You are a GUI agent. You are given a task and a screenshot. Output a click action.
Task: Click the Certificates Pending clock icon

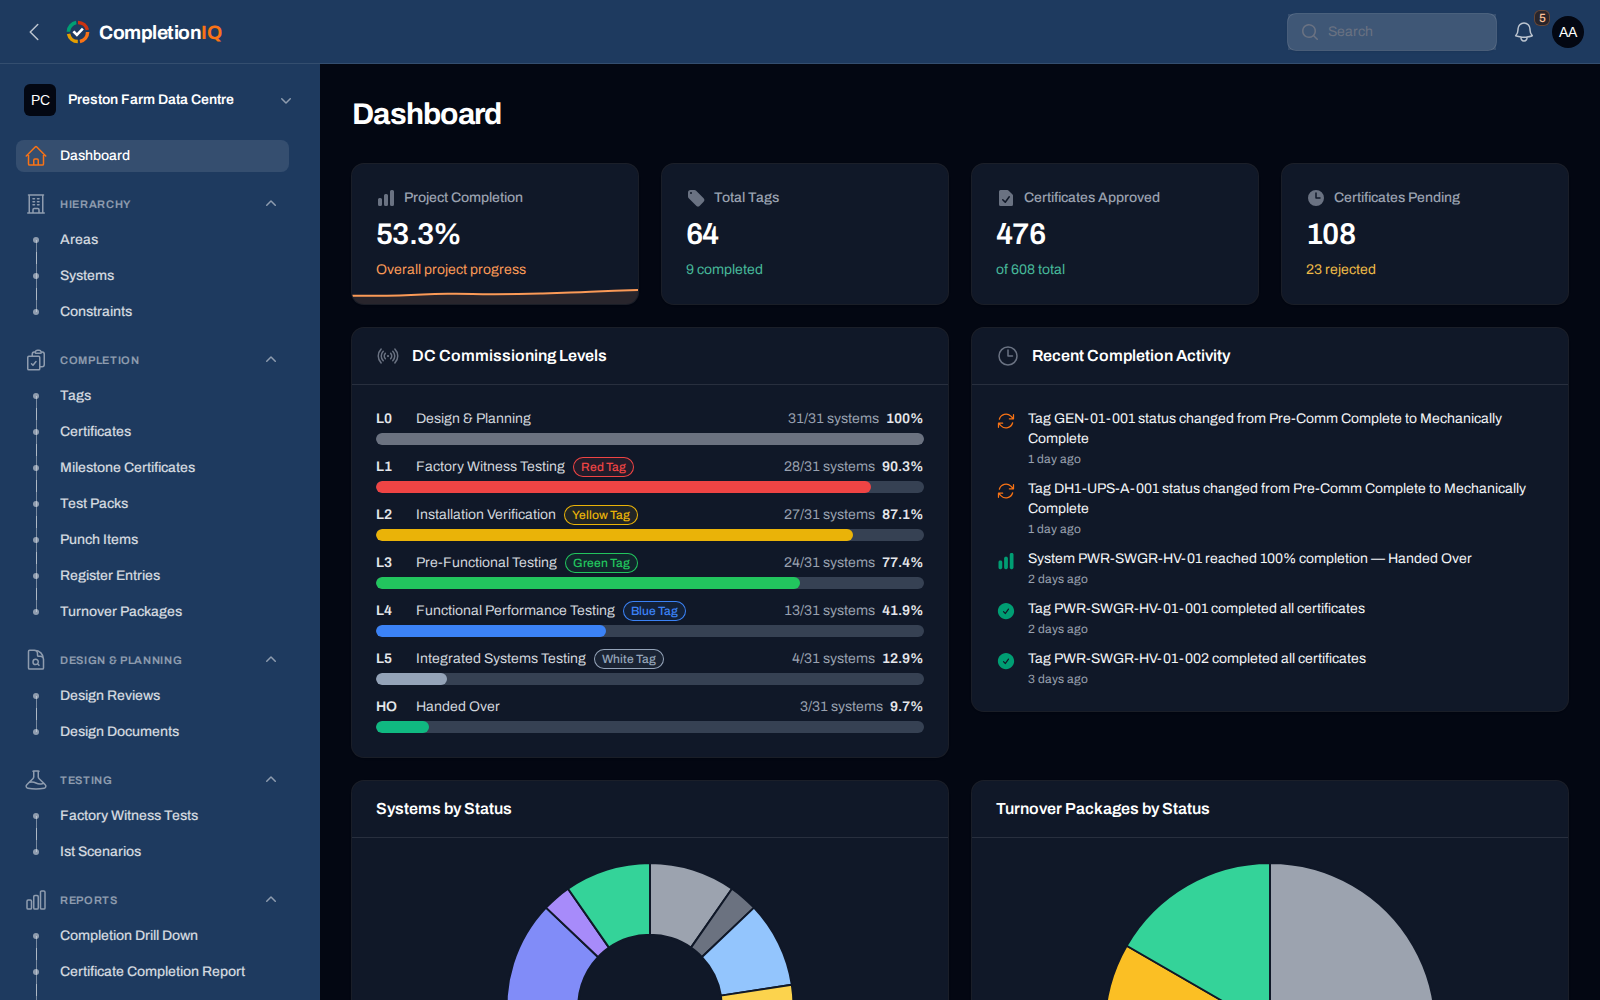(1316, 198)
